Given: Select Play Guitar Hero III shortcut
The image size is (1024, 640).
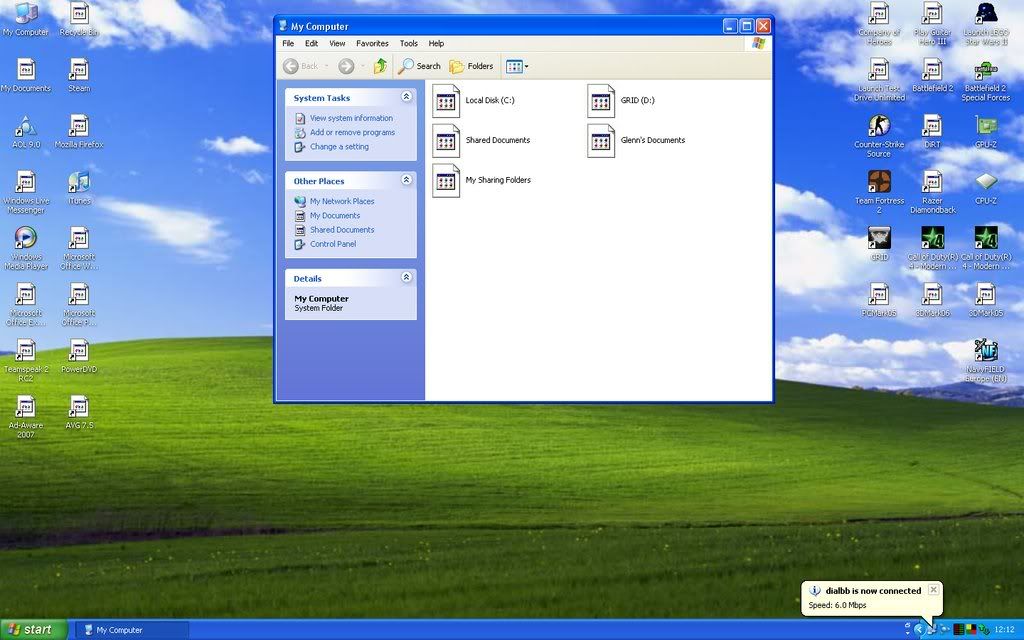Looking at the screenshot, I should pyautogui.click(x=933, y=24).
